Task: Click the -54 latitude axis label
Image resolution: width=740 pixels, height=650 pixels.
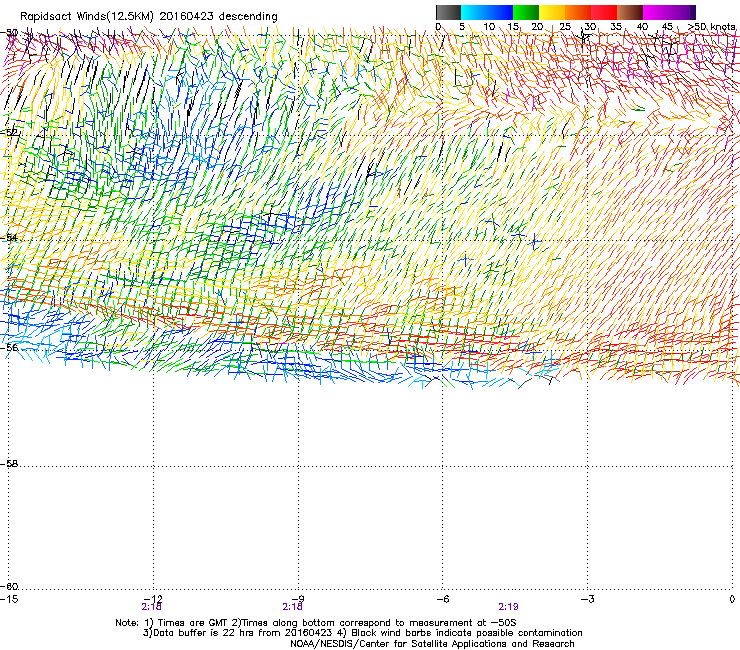Action: (x=10, y=237)
